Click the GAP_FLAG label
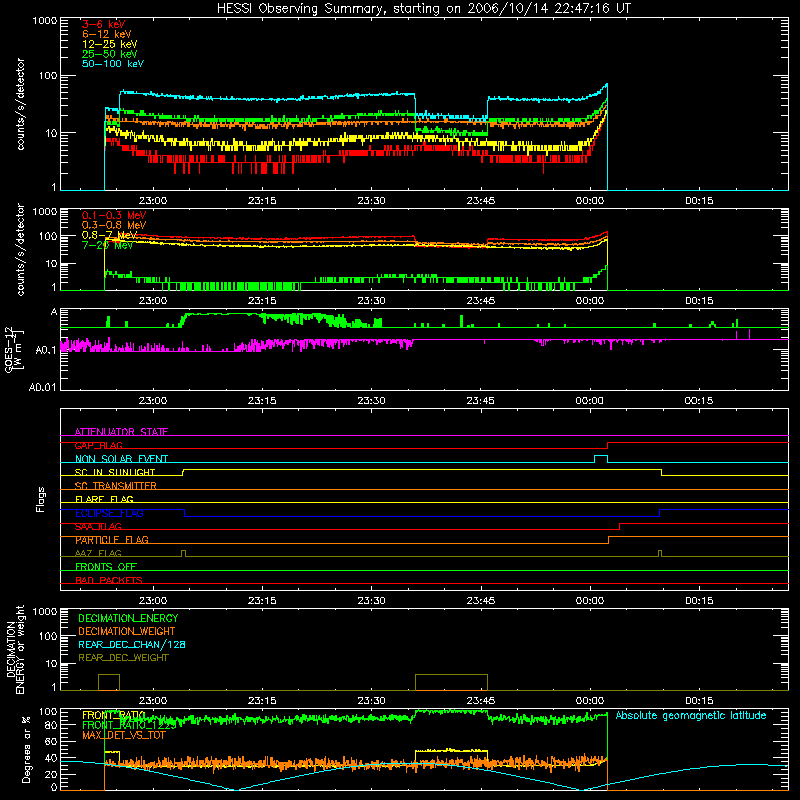 point(99,445)
